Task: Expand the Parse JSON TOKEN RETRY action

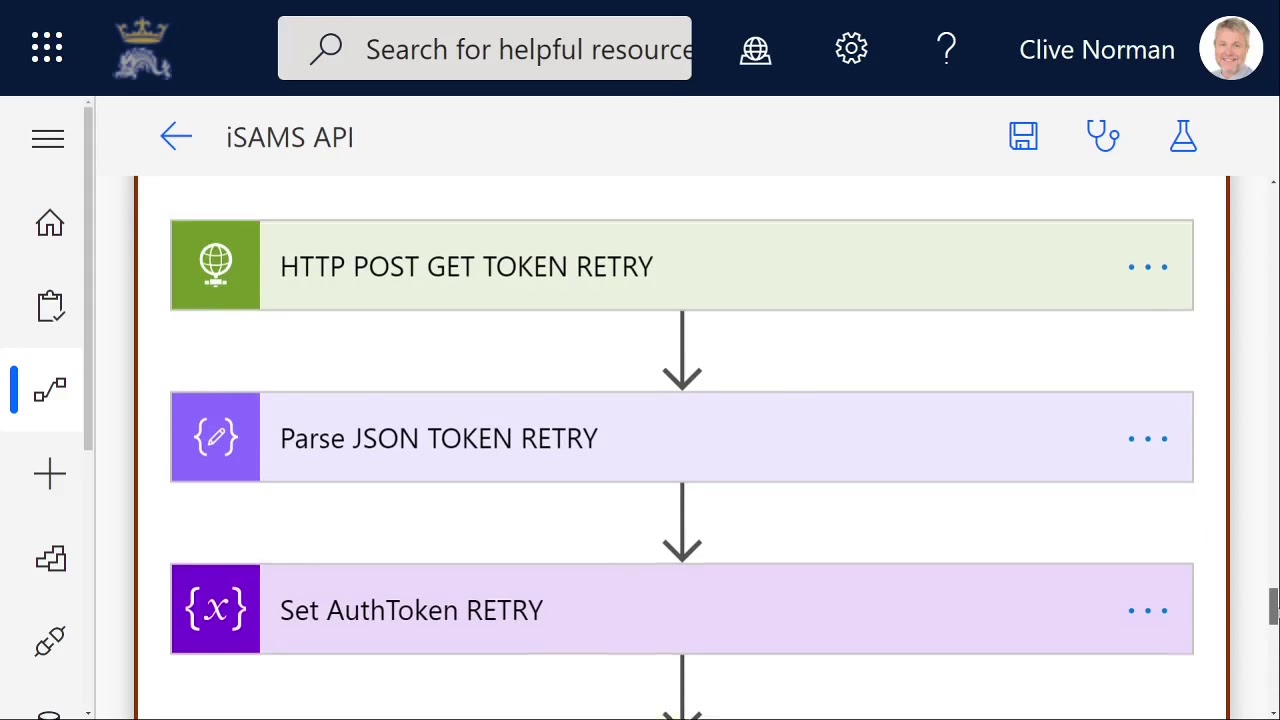Action: [x=682, y=437]
